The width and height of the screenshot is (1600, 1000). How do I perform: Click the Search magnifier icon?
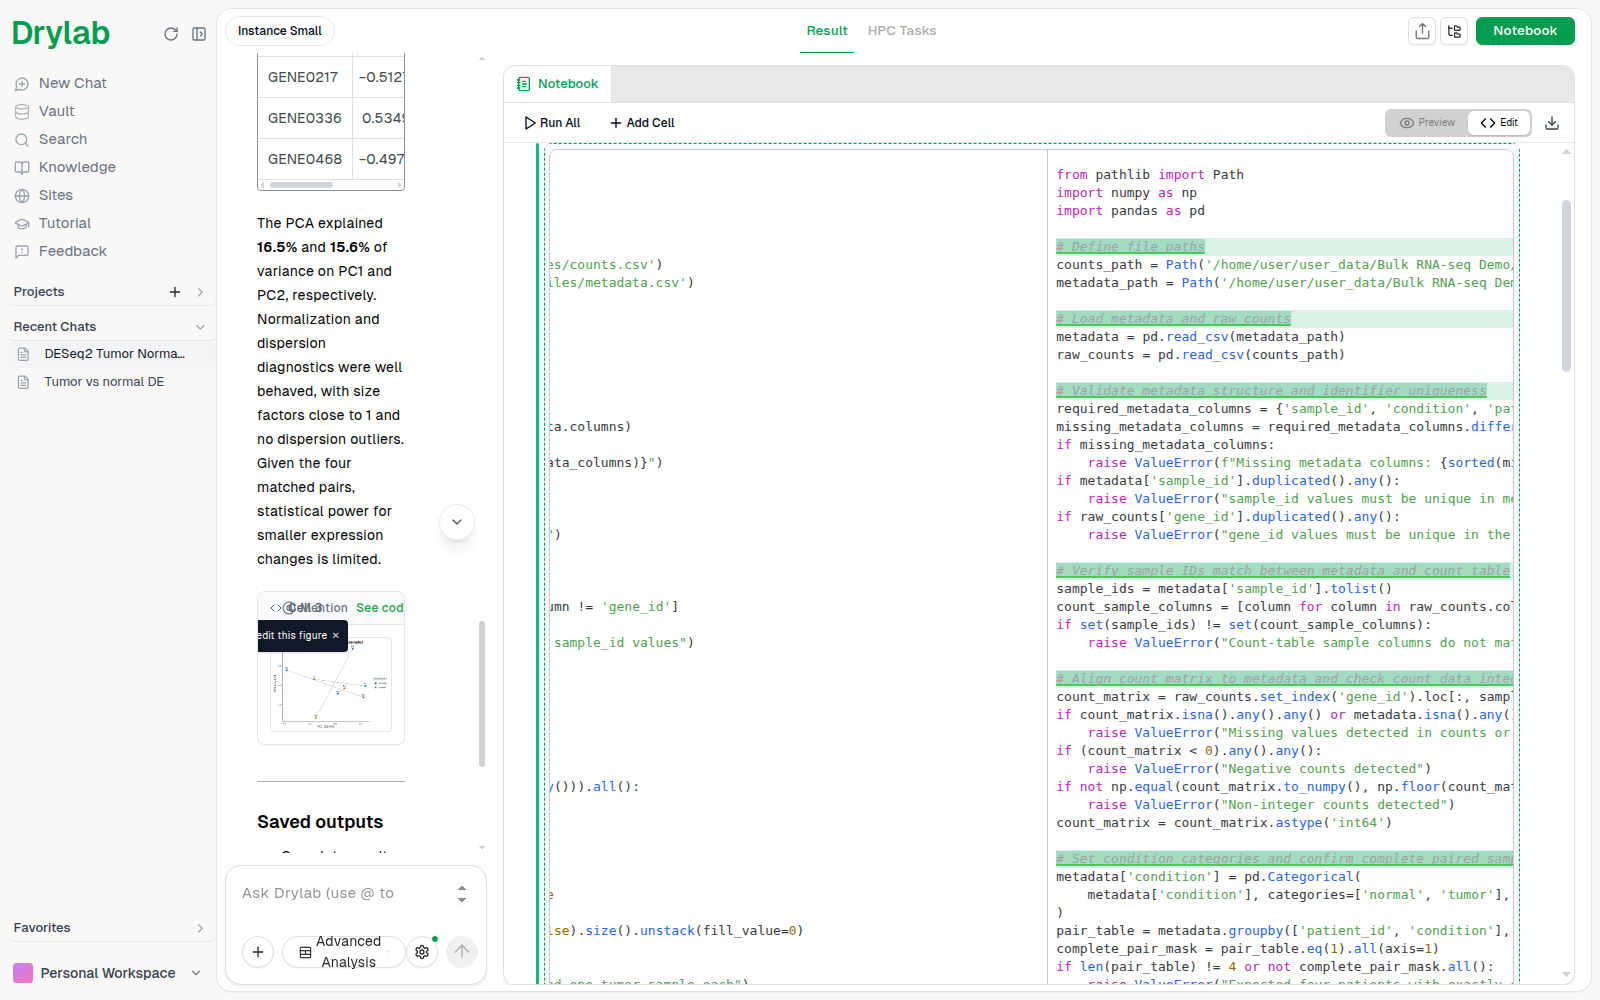pyautogui.click(x=22, y=140)
